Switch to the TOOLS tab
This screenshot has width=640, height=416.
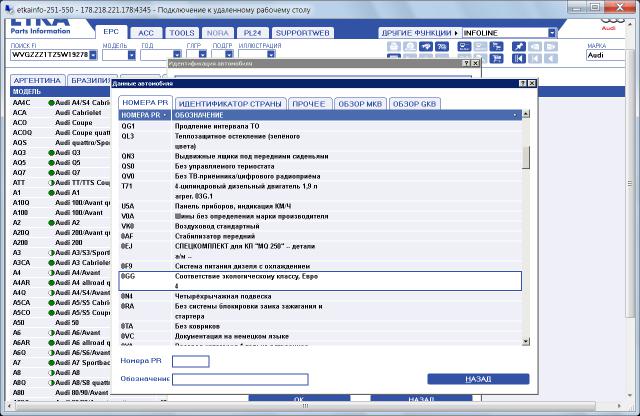[182, 33]
